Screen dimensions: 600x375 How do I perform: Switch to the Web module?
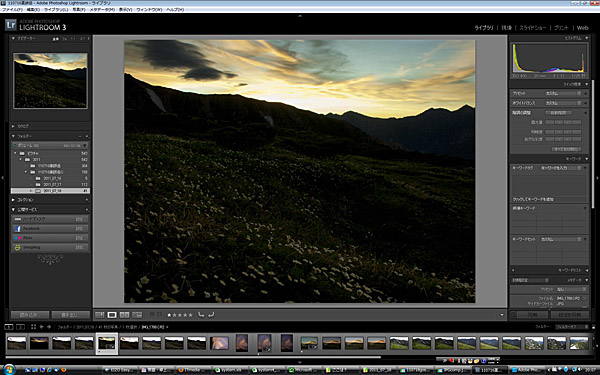pos(582,28)
